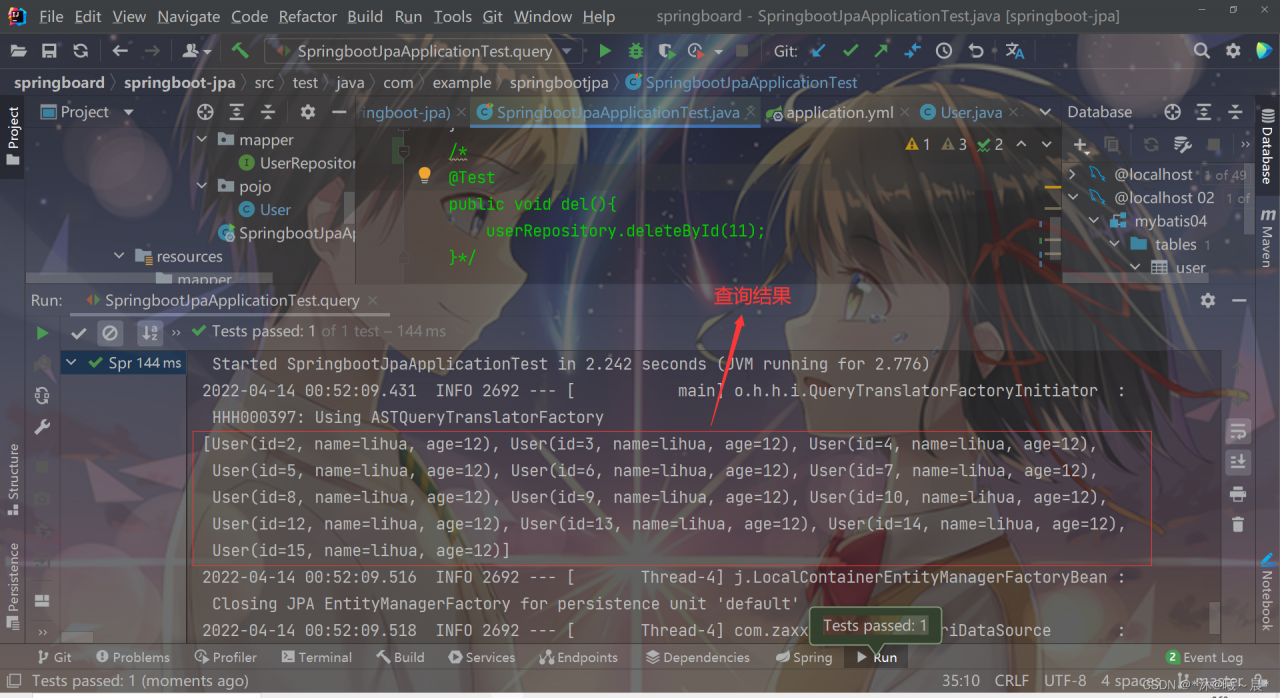Open Project panel options gear

point(308,112)
